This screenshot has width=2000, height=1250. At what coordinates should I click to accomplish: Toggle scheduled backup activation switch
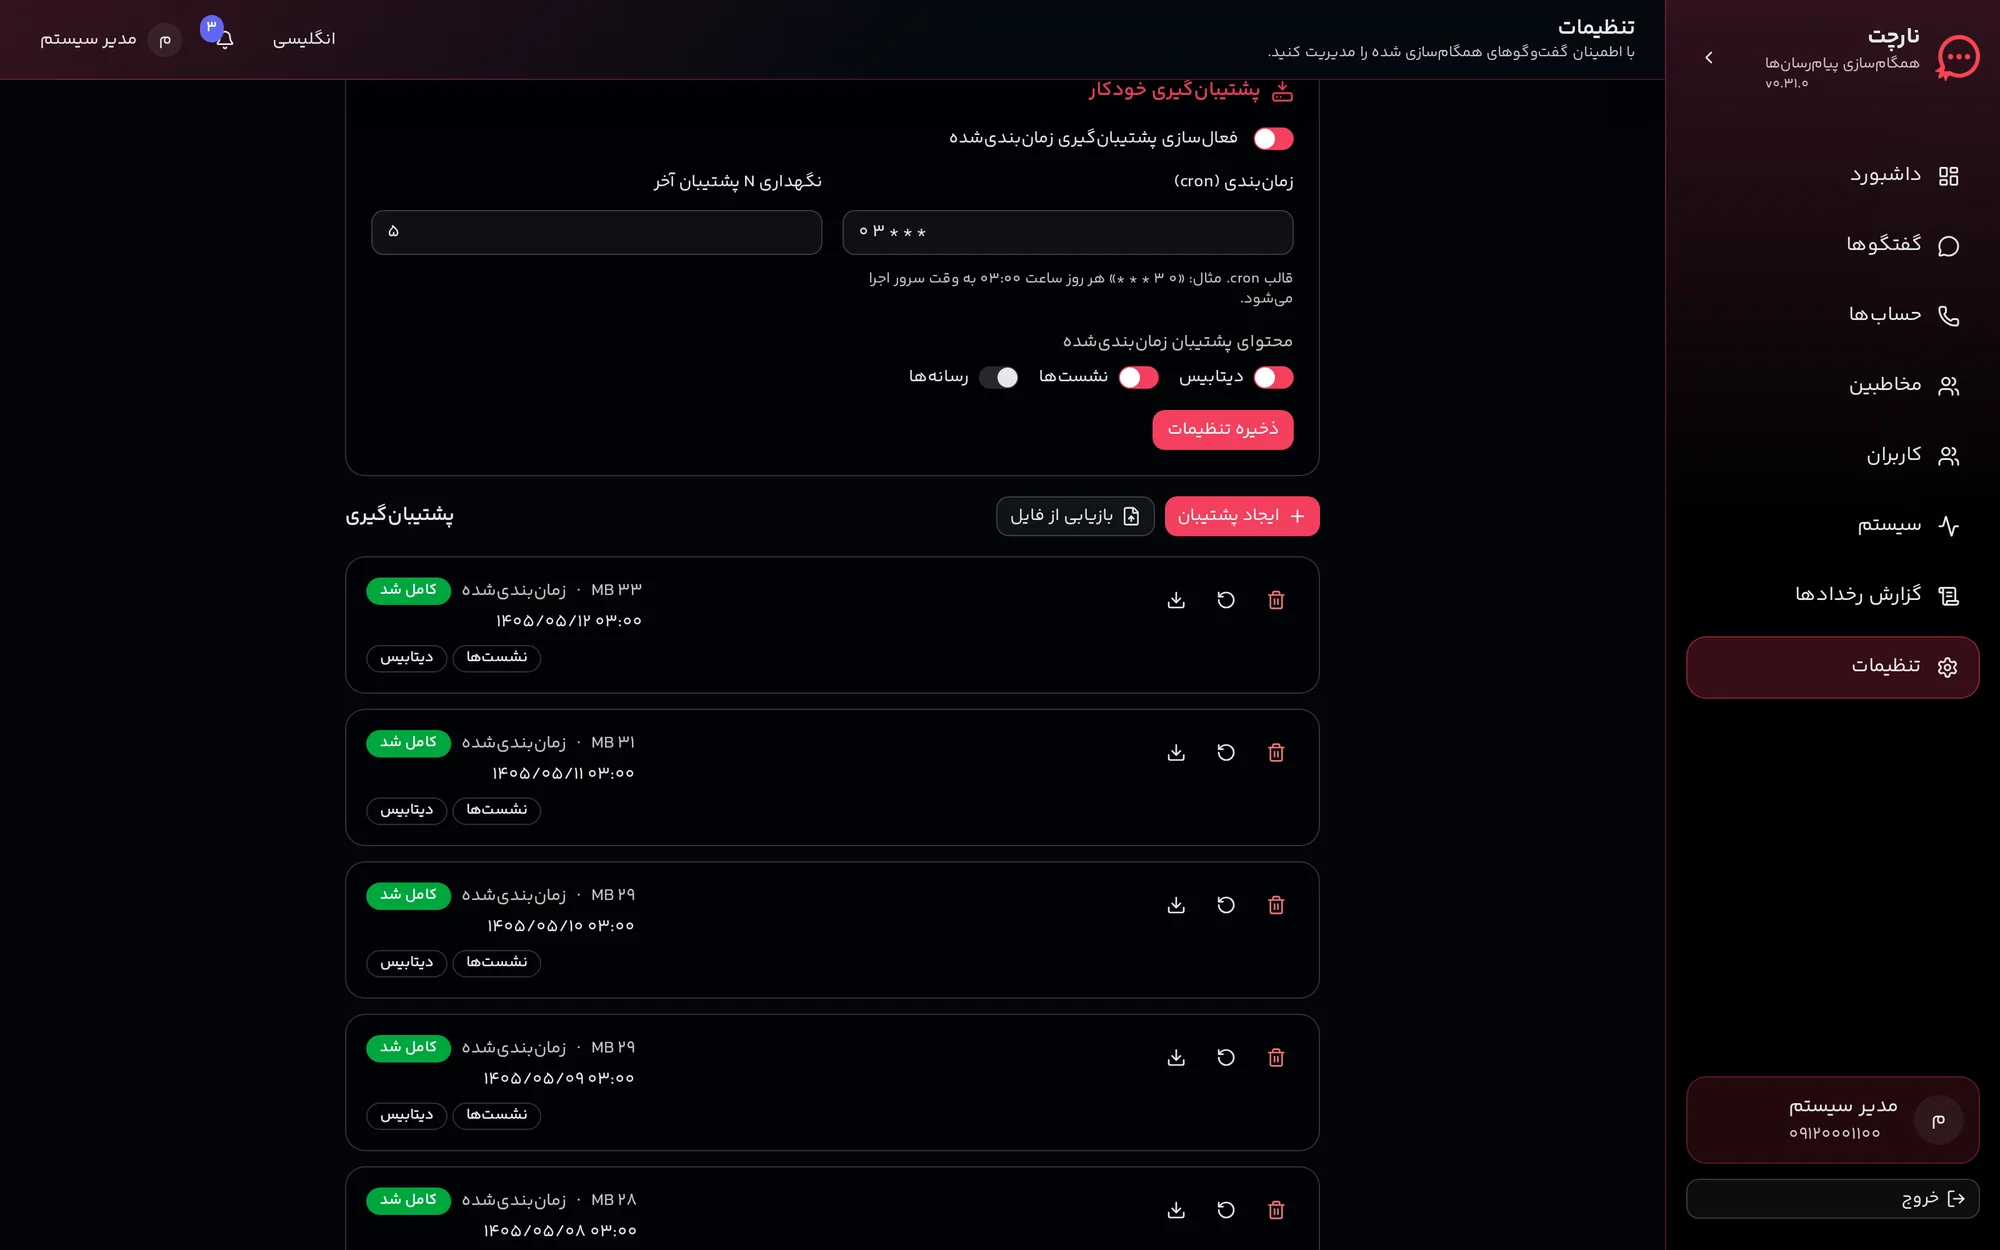coord(1273,139)
